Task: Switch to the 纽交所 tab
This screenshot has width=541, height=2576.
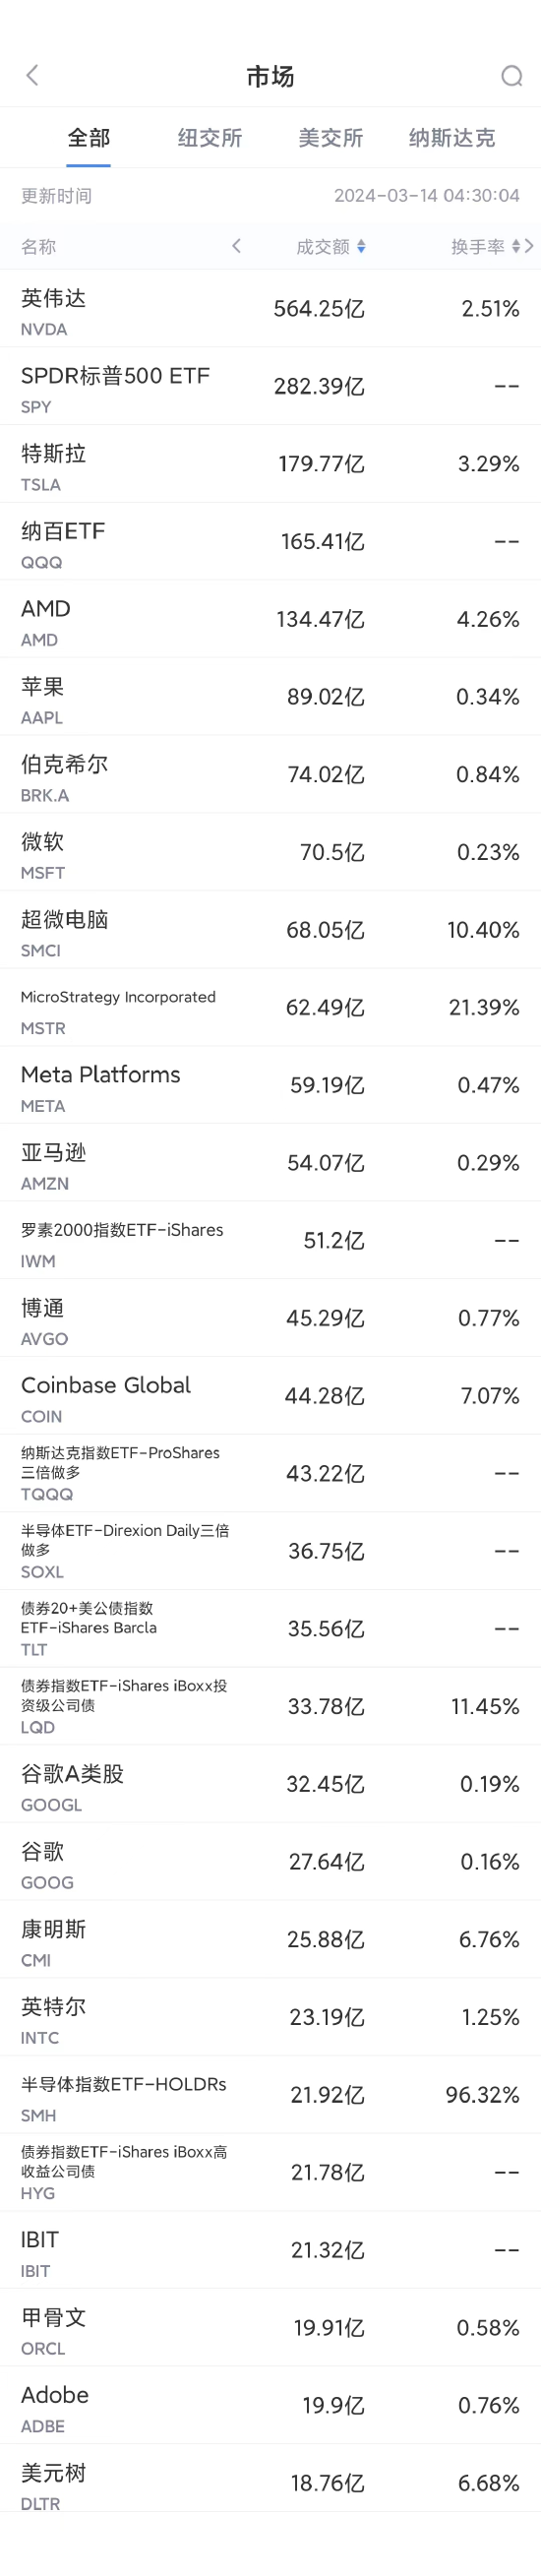Action: pos(210,138)
